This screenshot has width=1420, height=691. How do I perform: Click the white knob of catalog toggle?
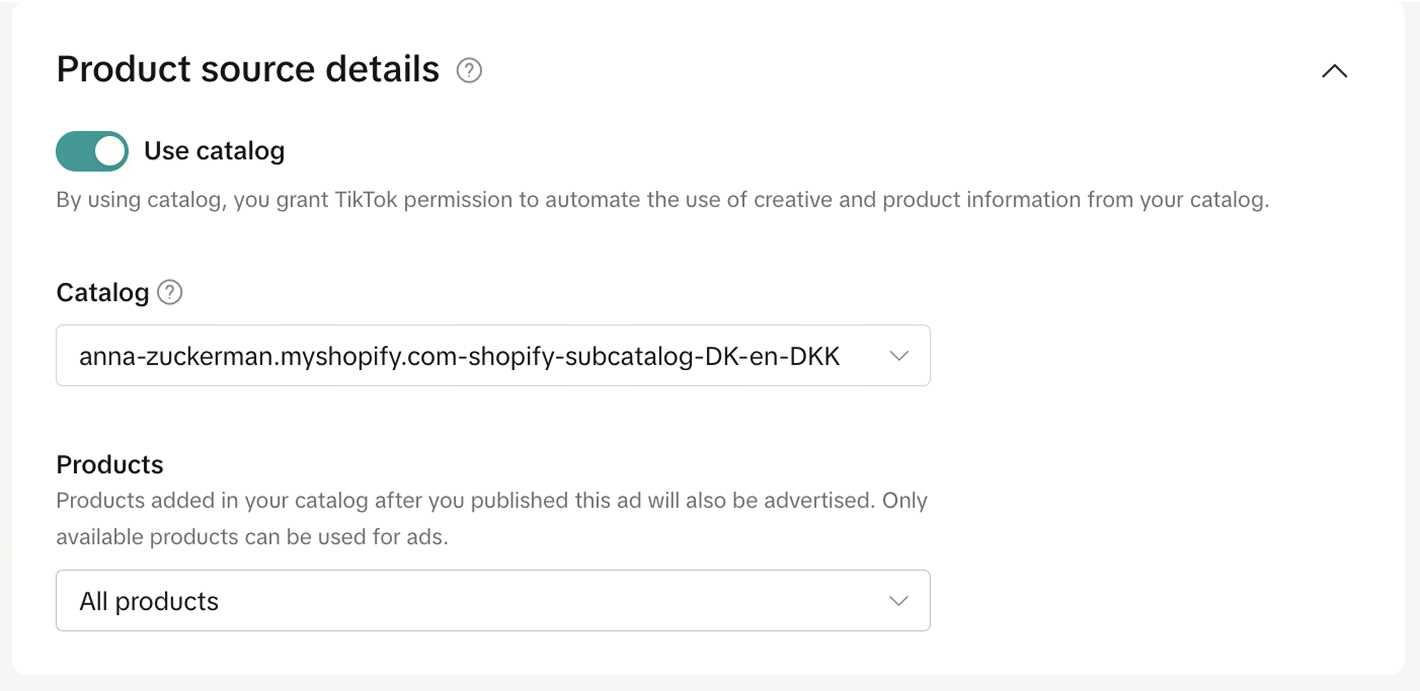109,151
